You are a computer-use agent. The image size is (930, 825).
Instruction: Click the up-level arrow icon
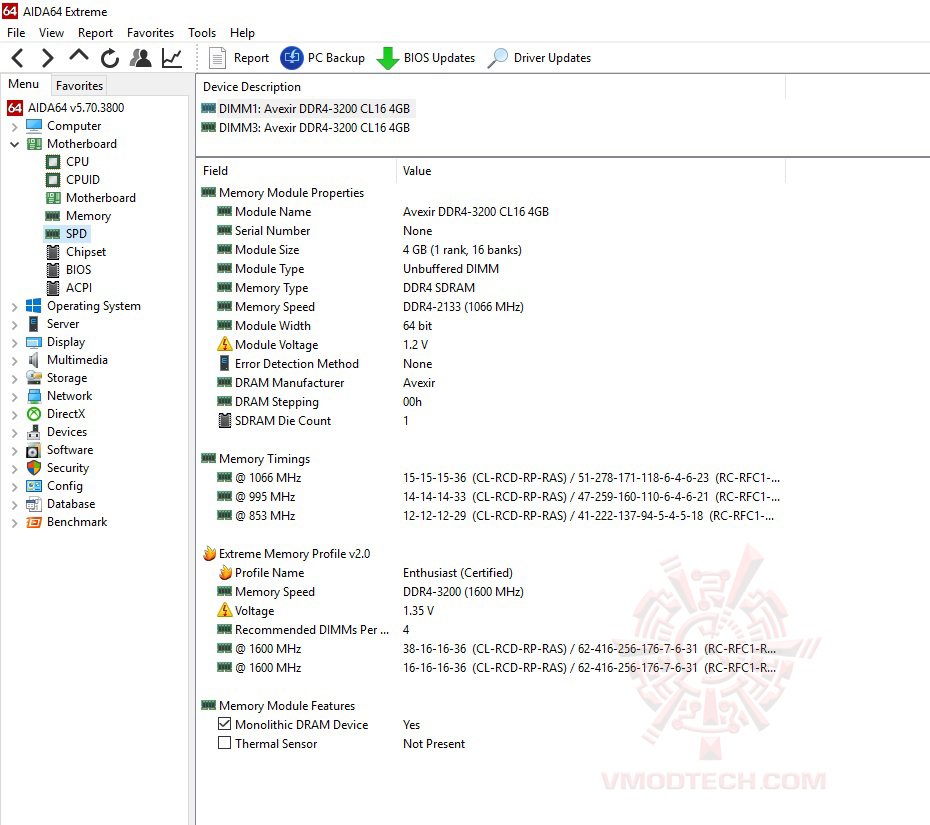(x=78, y=57)
